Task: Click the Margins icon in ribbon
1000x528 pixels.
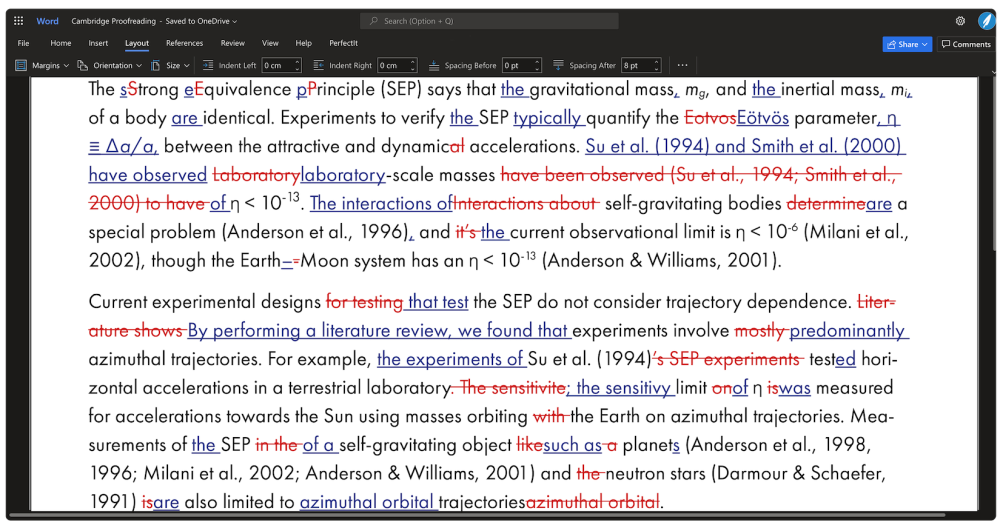Action: [22, 65]
